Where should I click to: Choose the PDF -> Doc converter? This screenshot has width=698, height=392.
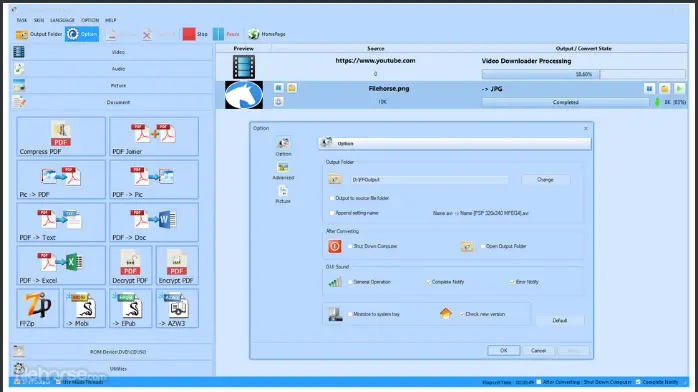coord(154,222)
